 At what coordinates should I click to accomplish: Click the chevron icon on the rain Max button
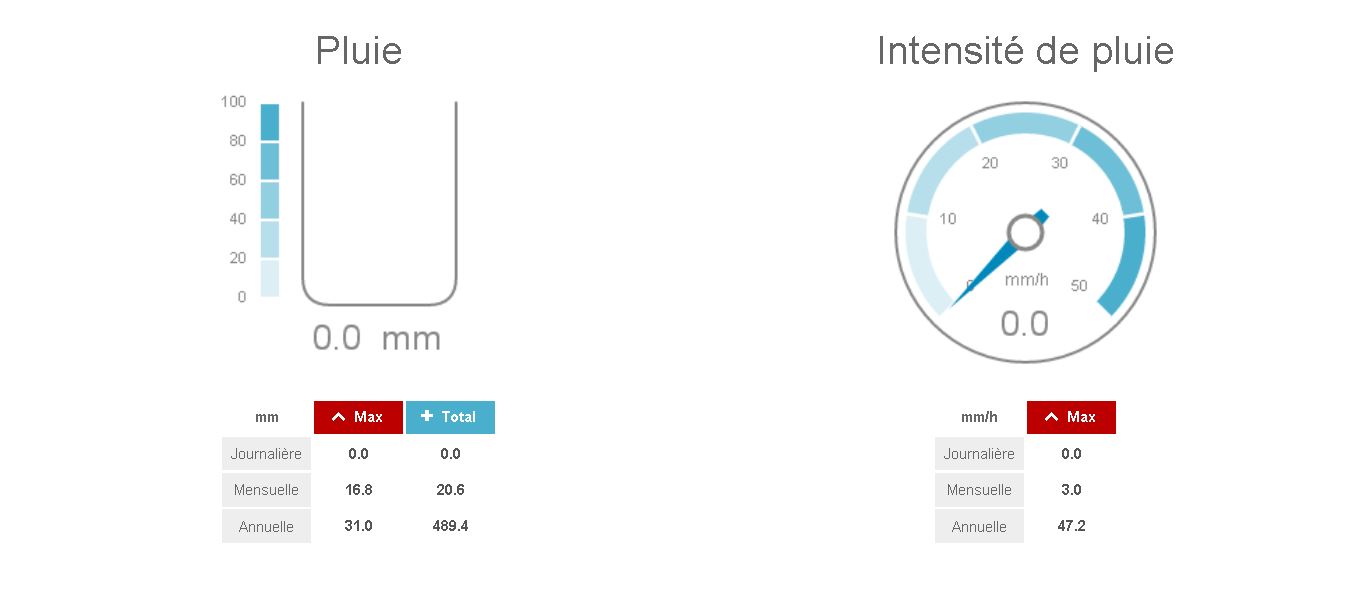pyautogui.click(x=338, y=417)
